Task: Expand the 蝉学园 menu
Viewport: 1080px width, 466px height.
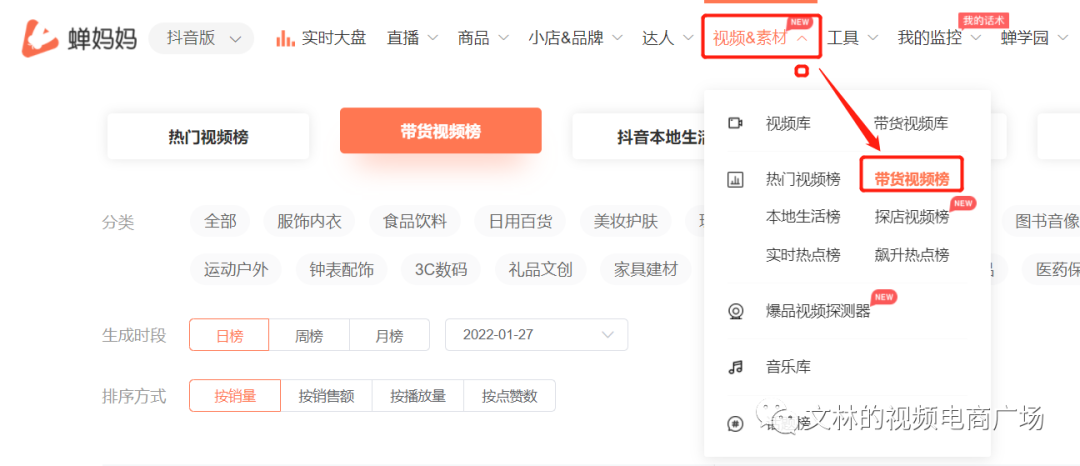Action: click(x=1035, y=39)
